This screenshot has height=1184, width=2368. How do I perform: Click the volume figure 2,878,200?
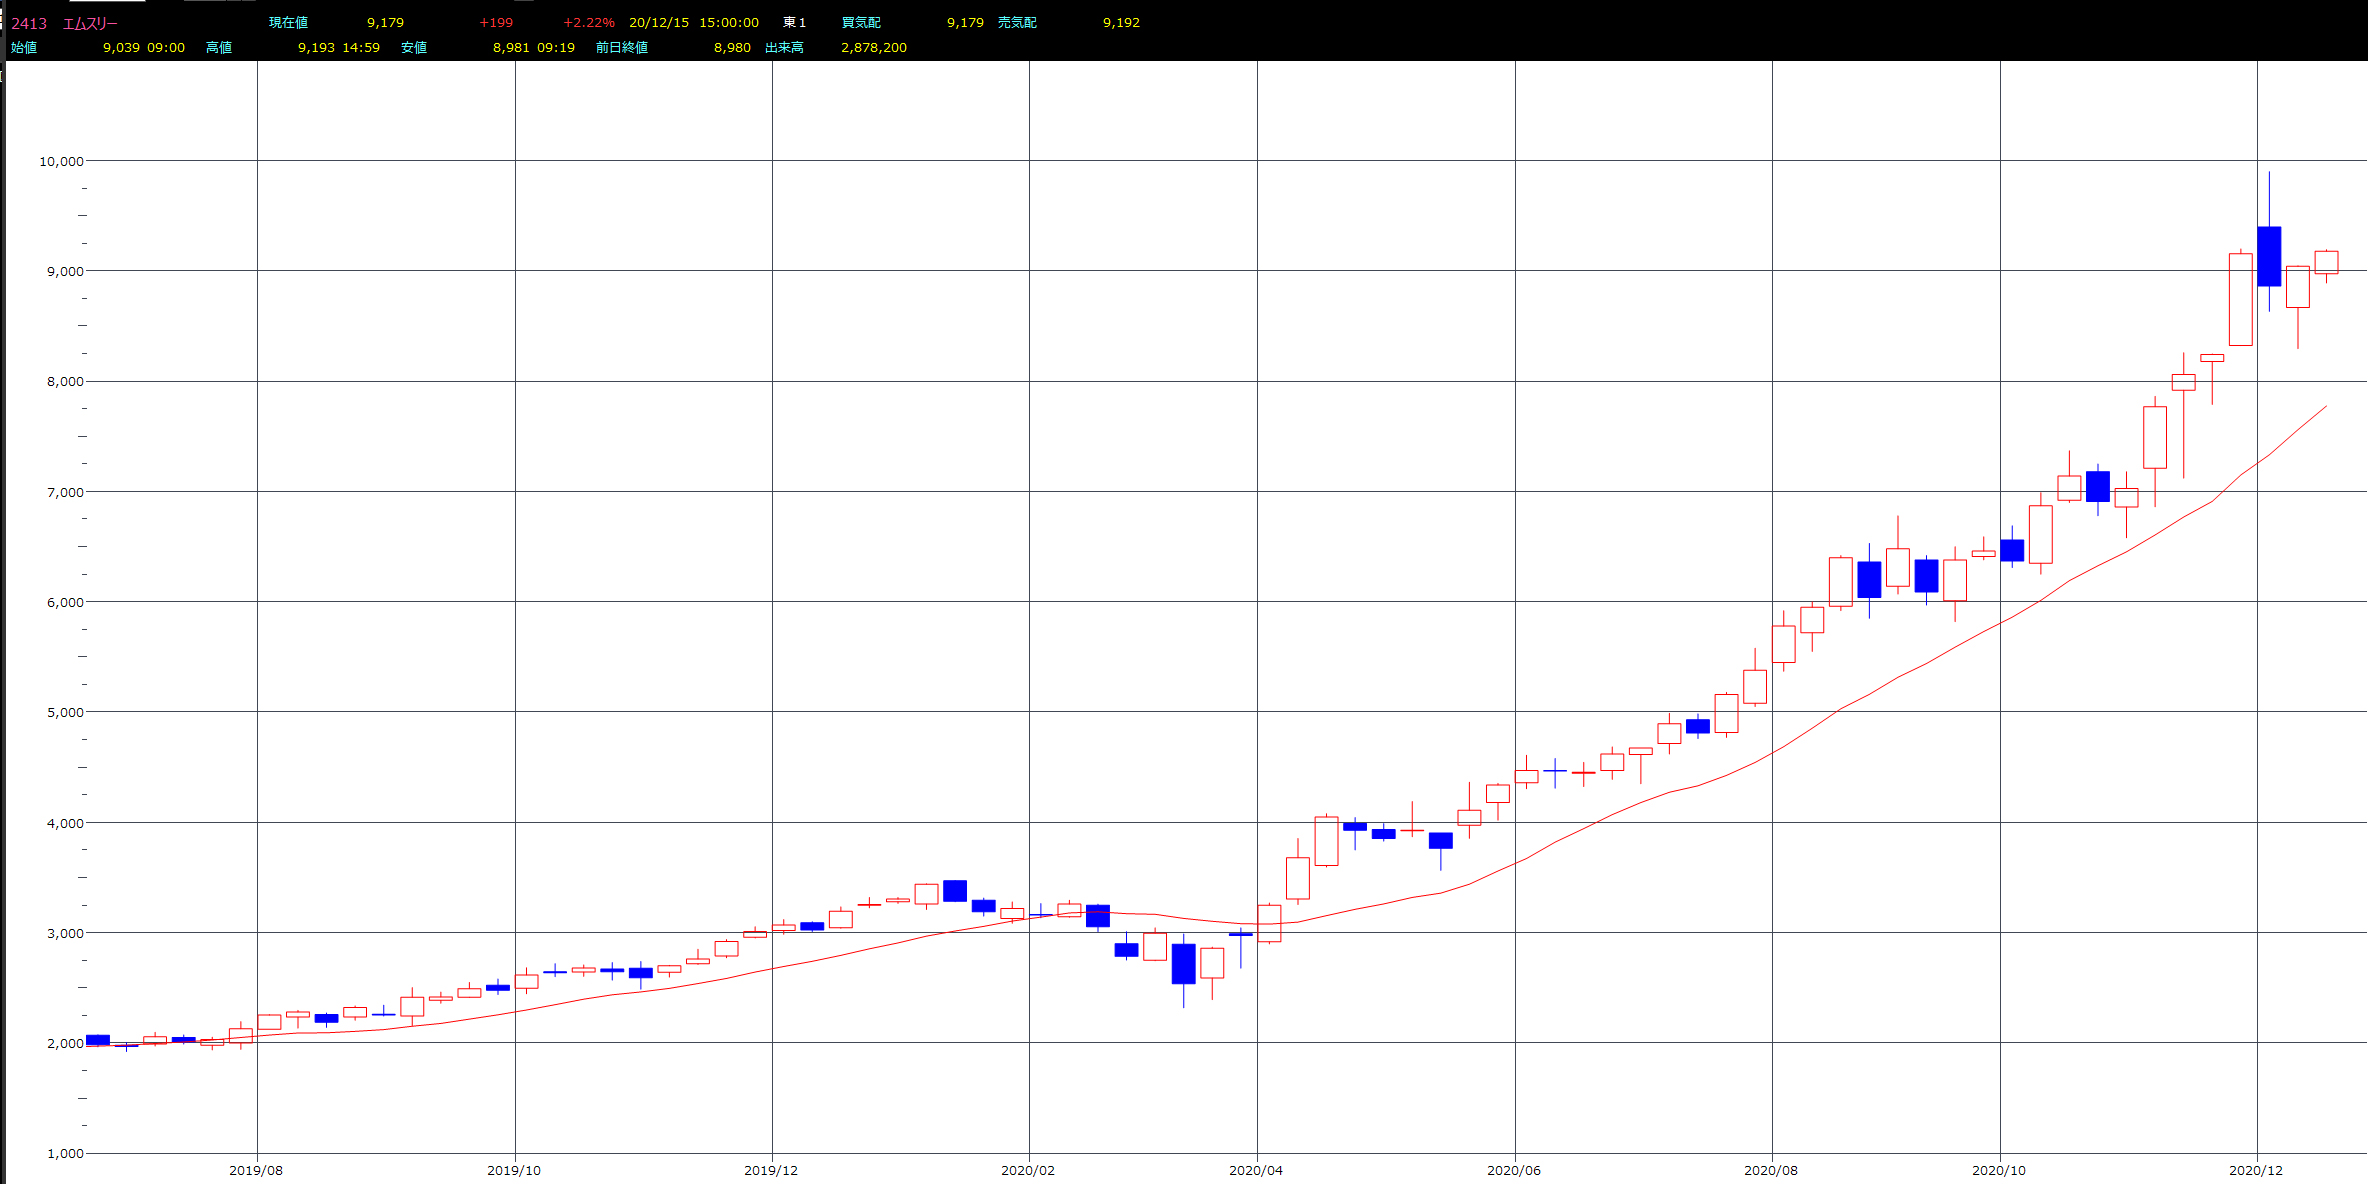coord(874,47)
